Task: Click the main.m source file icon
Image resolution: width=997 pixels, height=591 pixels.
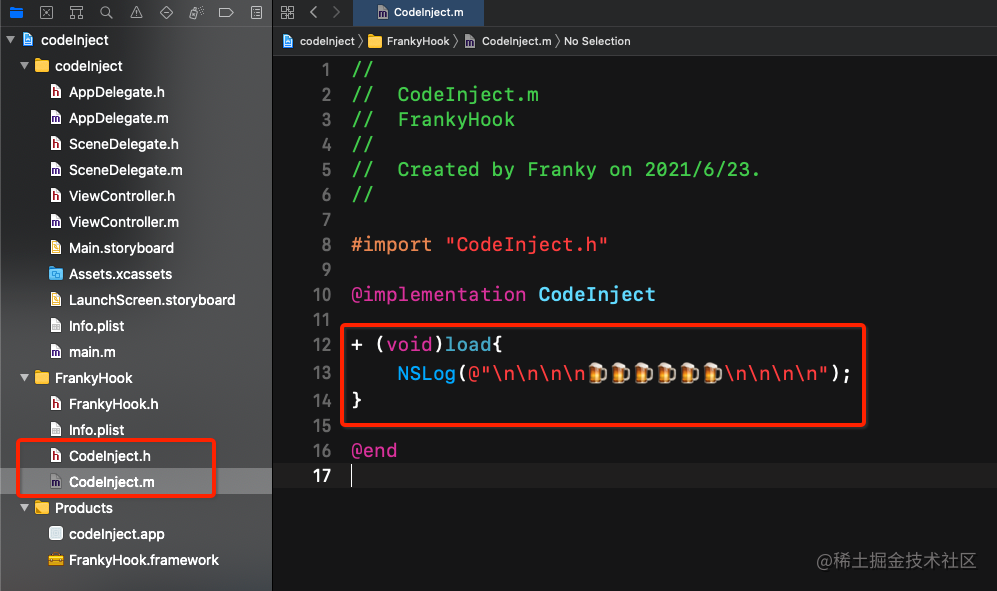Action: click(x=56, y=352)
